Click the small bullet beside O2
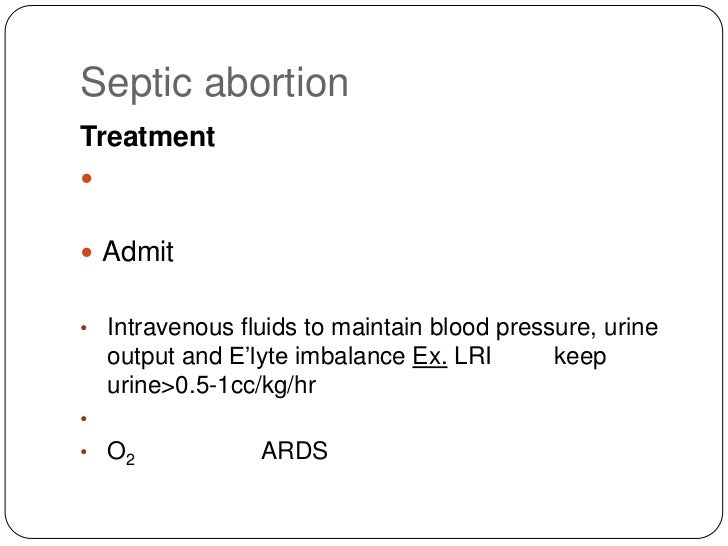The width and height of the screenshot is (728, 546). tap(84, 451)
